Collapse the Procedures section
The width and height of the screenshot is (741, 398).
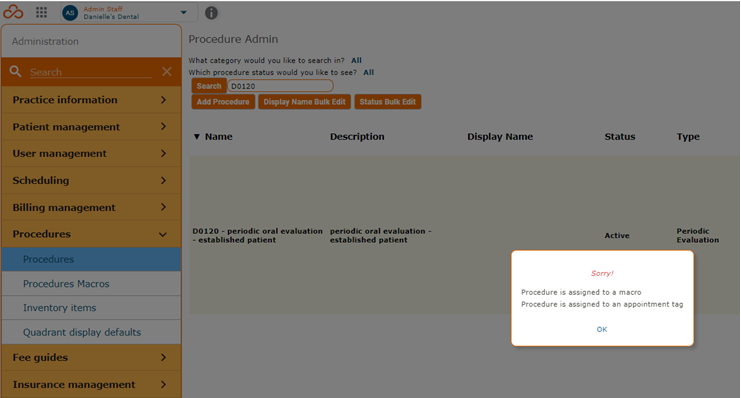[91, 234]
